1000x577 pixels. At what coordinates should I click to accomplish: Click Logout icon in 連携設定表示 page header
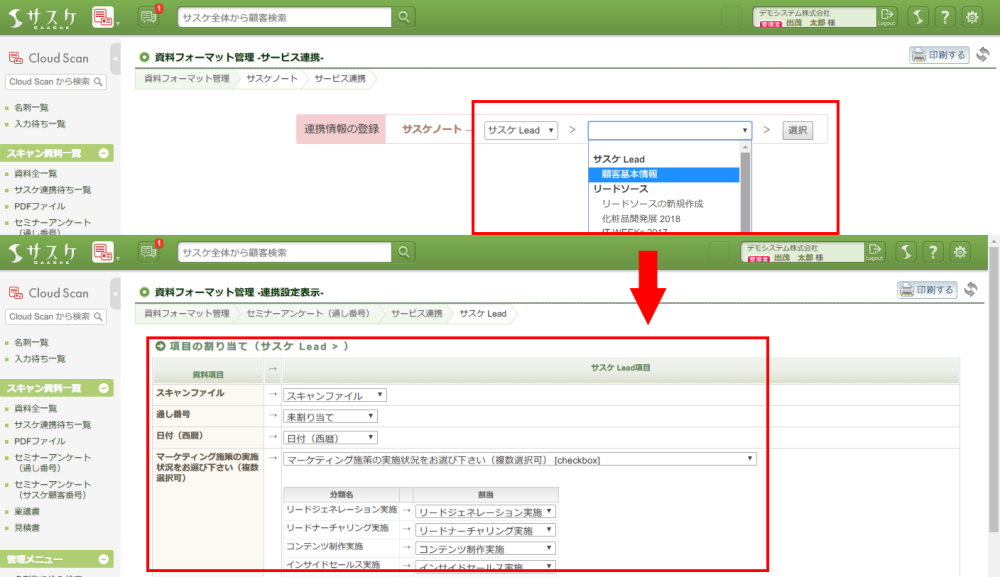[874, 251]
